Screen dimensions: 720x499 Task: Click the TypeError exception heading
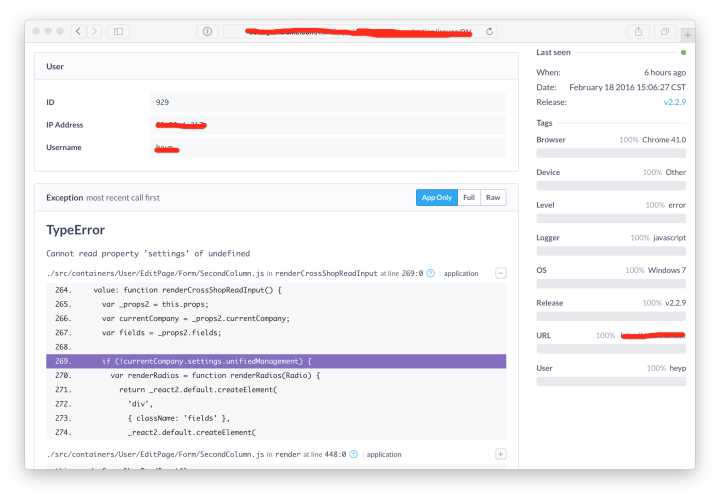point(75,230)
